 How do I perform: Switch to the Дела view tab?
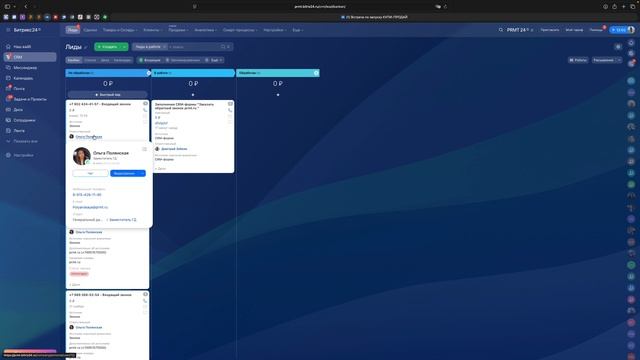point(105,60)
